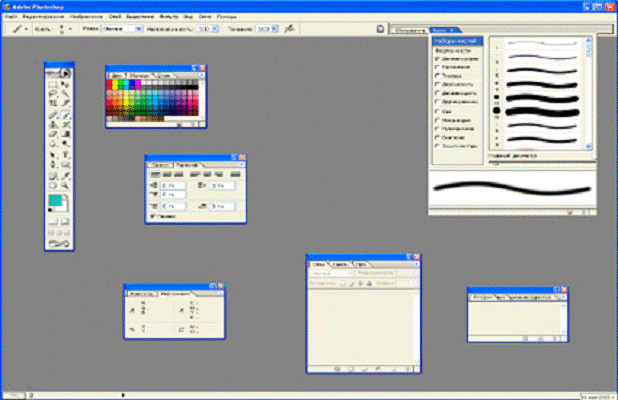The height and width of the screenshot is (400, 618).
Task: Toggle the palettes icon beside the palette well
Action: point(380,29)
